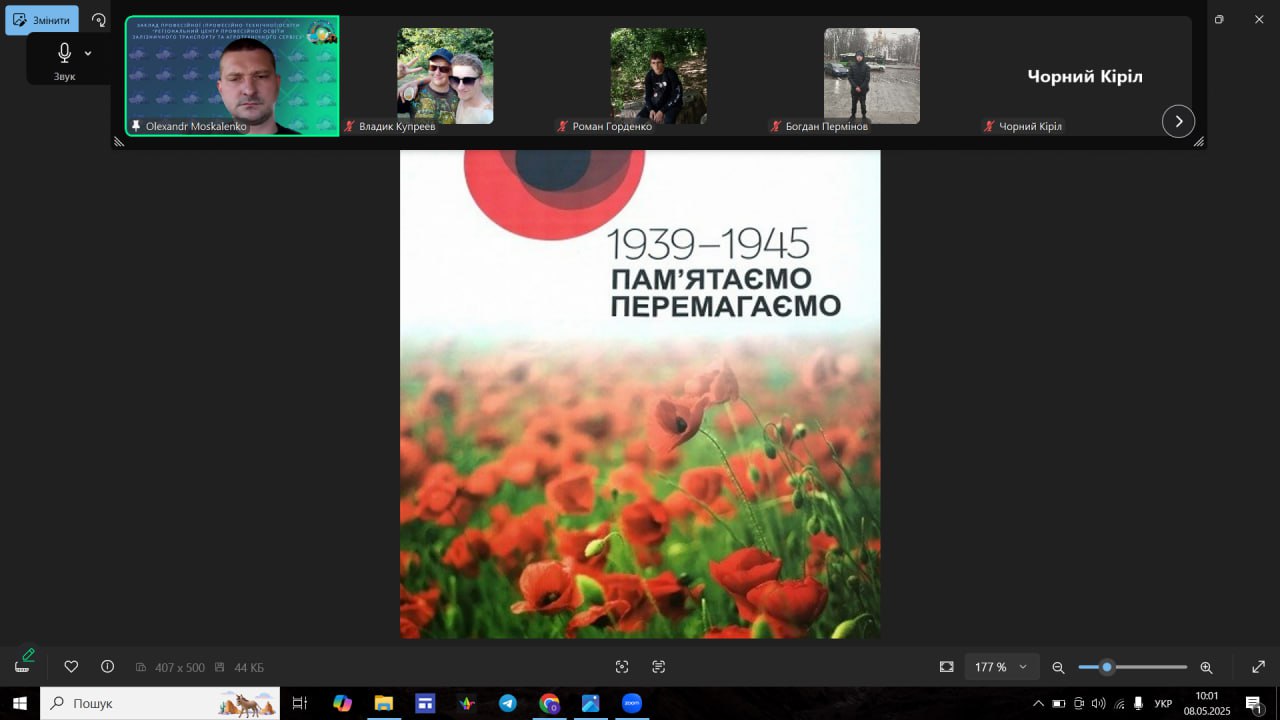The width and height of the screenshot is (1280, 720).
Task: Open the volume control in system tray
Action: [x=1098, y=703]
